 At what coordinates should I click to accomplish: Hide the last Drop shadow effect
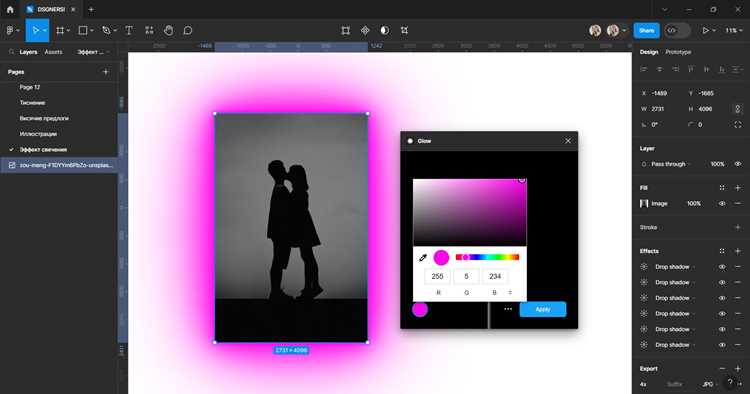[x=722, y=345]
